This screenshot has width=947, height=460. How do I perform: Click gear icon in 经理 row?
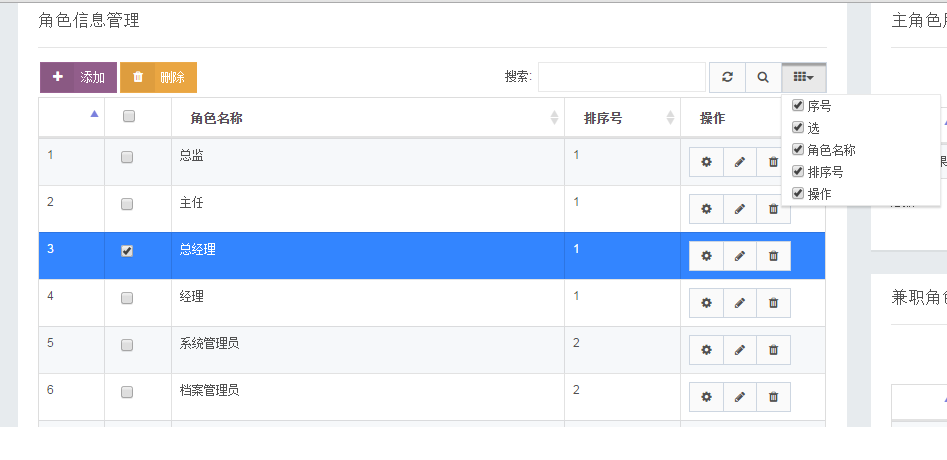tap(706, 303)
